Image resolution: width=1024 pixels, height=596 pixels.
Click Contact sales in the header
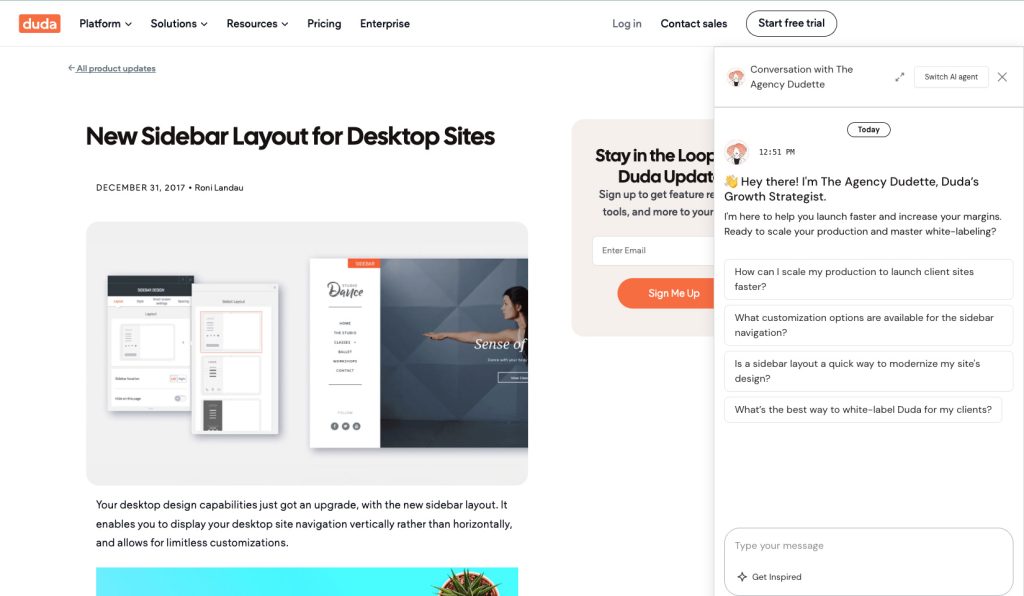click(694, 24)
